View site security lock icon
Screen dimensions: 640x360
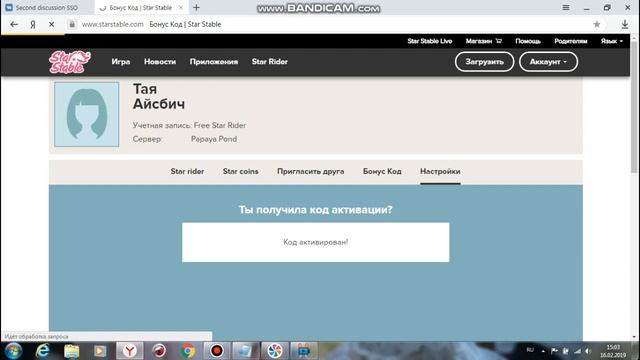click(x=72, y=24)
